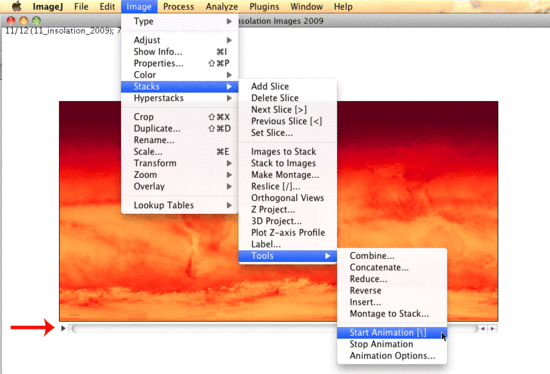Expand the Color submenu
Screen dimensions: 550x374
tap(180, 75)
